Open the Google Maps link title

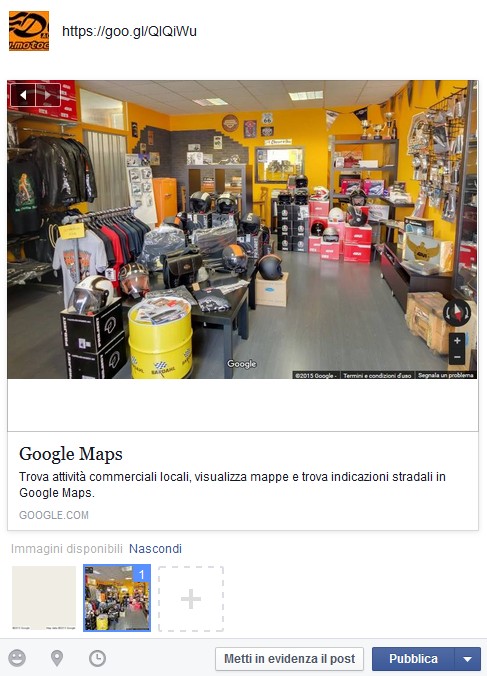point(71,454)
